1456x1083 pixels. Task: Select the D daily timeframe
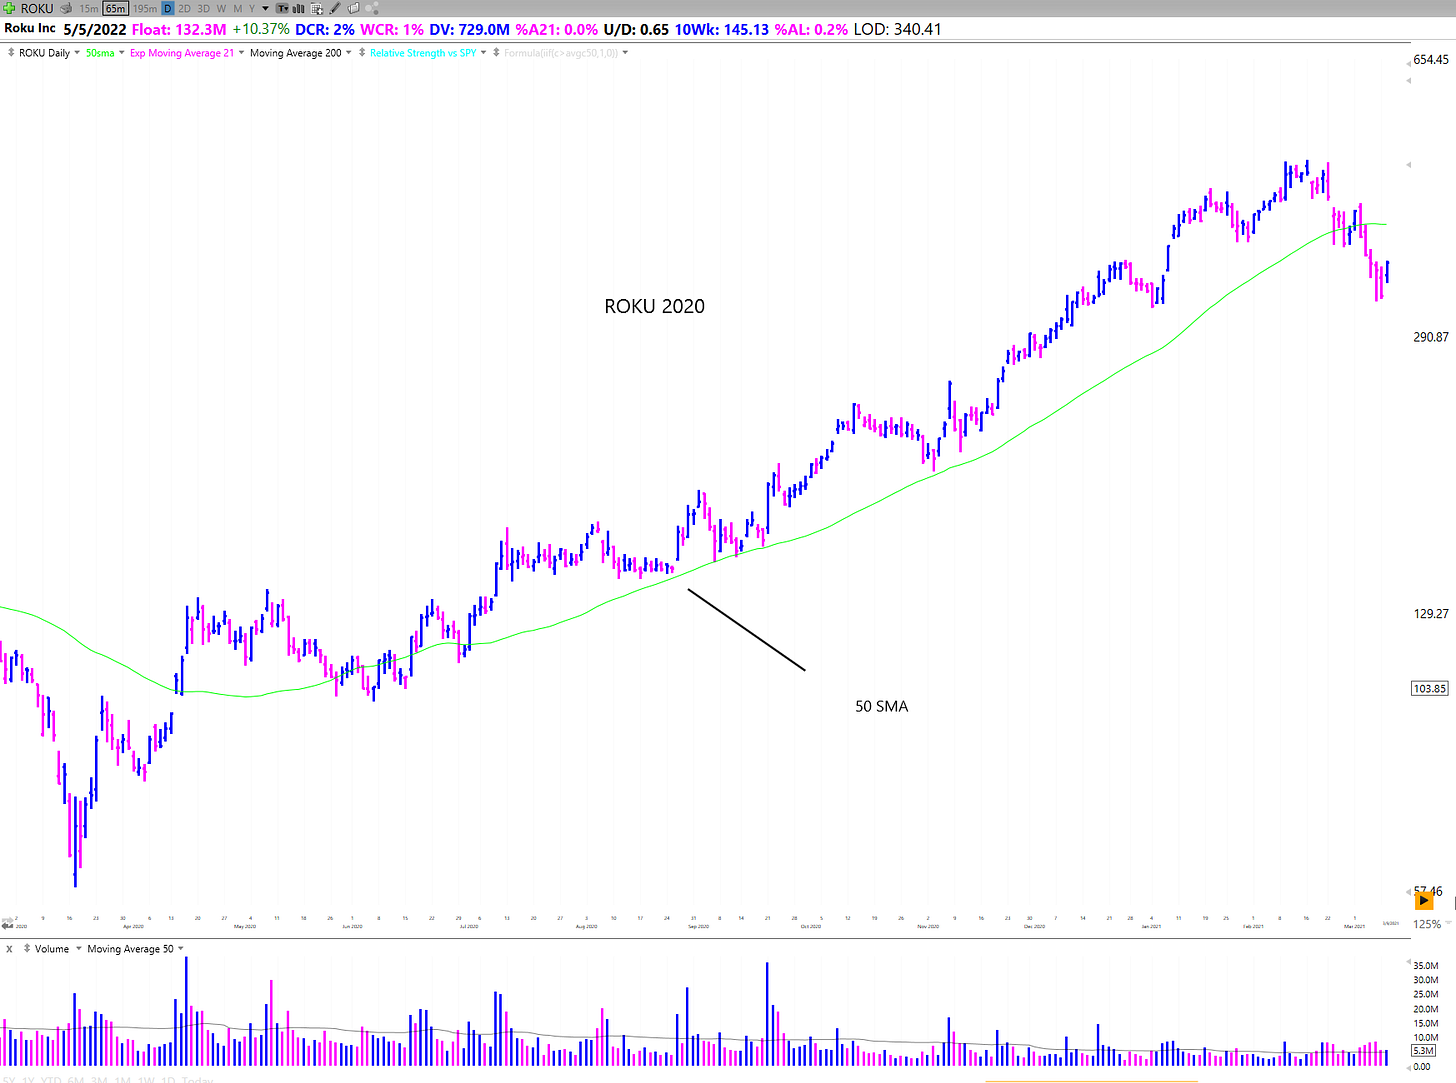click(x=168, y=8)
